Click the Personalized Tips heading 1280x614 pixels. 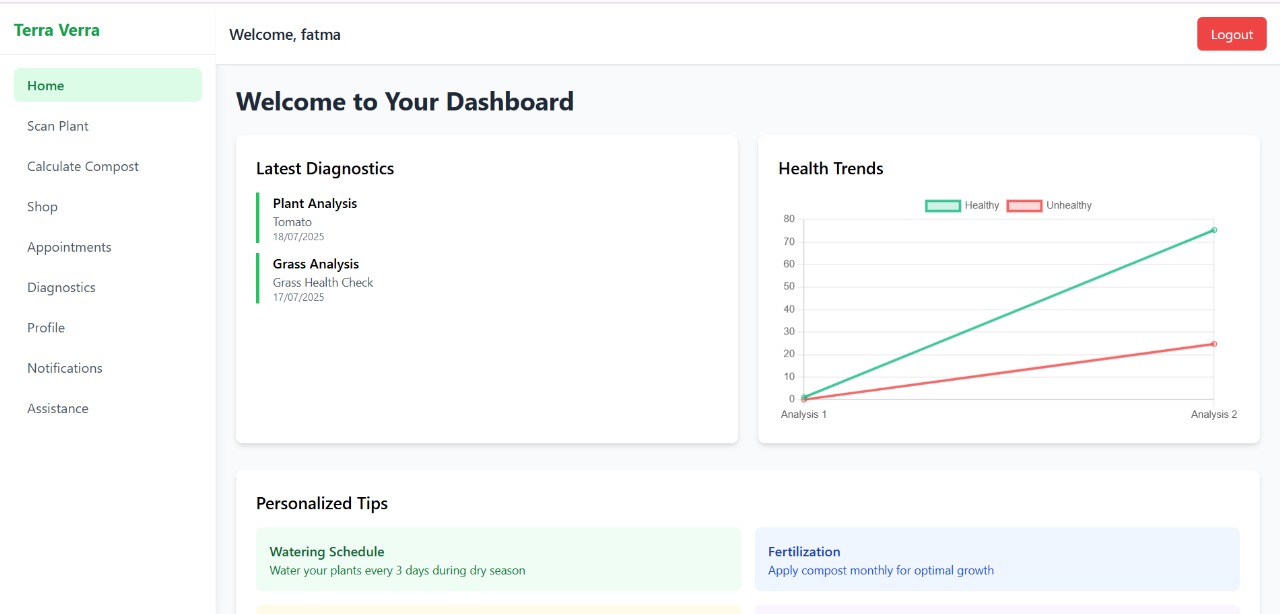(x=322, y=503)
